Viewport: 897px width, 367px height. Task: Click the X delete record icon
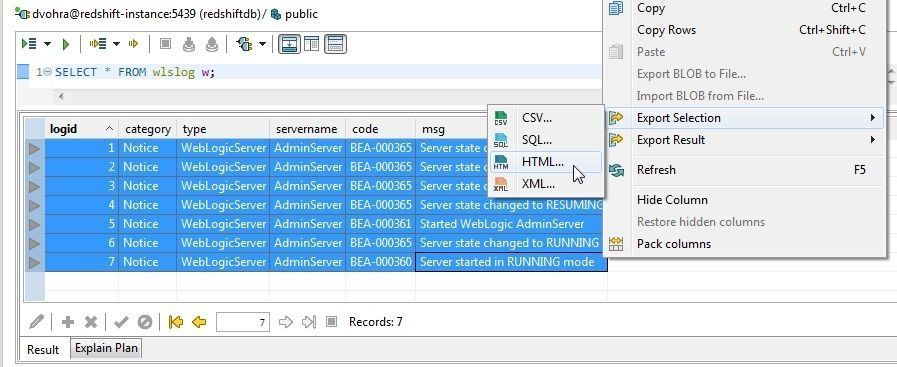(x=90, y=322)
